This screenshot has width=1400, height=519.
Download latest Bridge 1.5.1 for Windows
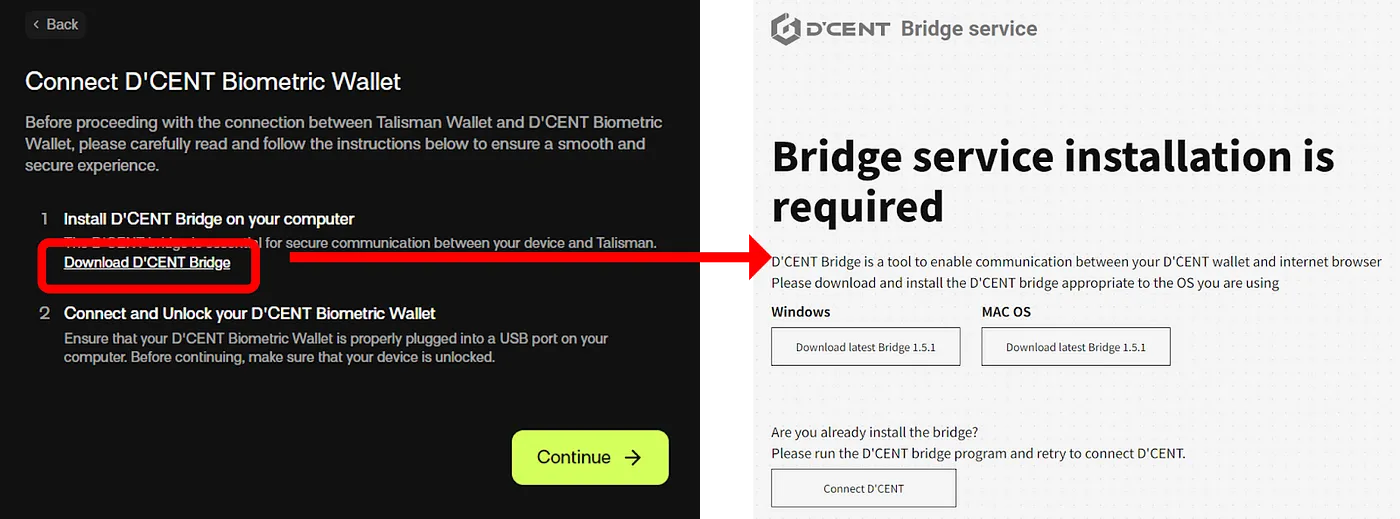866,347
